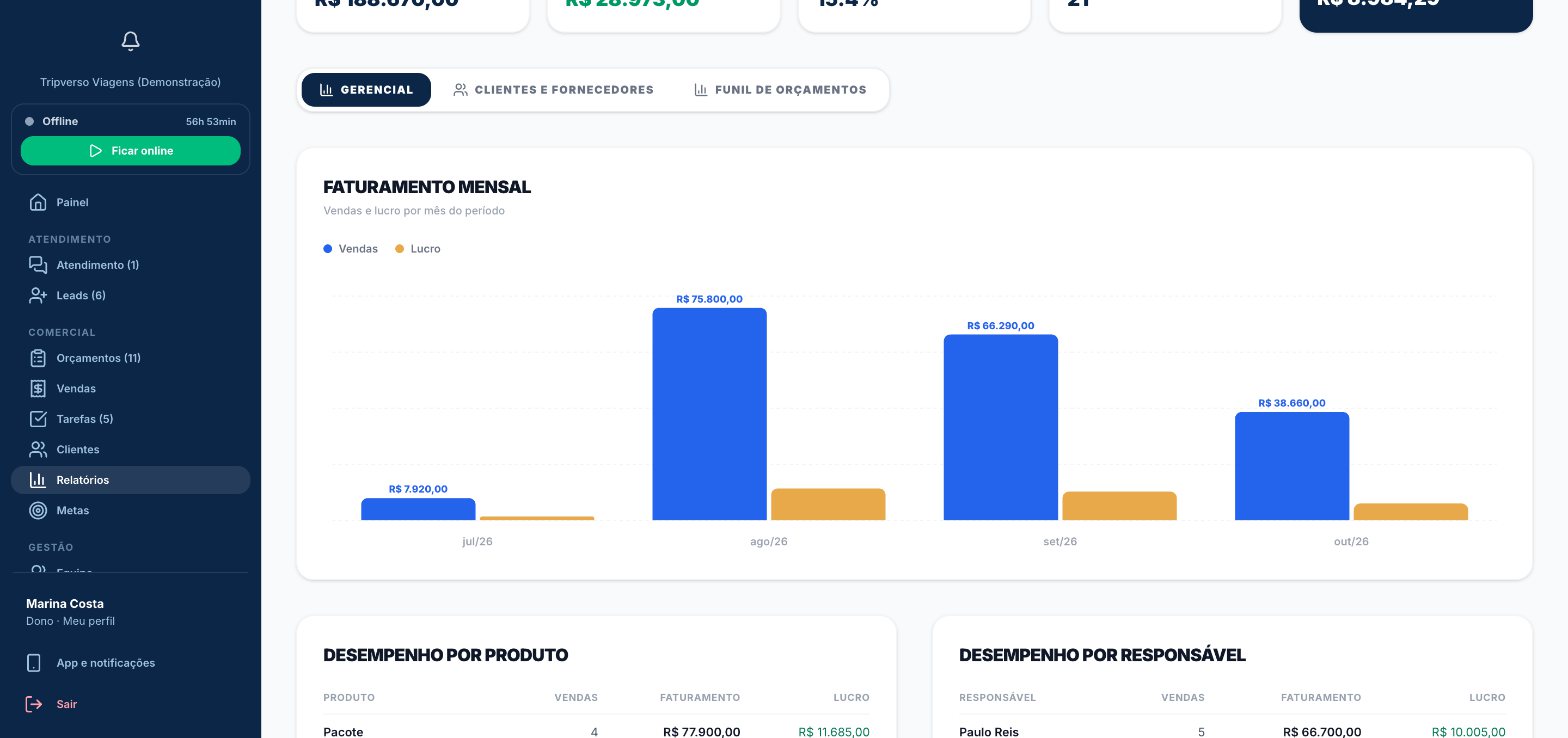This screenshot has width=1568, height=738.
Task: Click the play icon in Ficar online
Action: click(x=96, y=151)
